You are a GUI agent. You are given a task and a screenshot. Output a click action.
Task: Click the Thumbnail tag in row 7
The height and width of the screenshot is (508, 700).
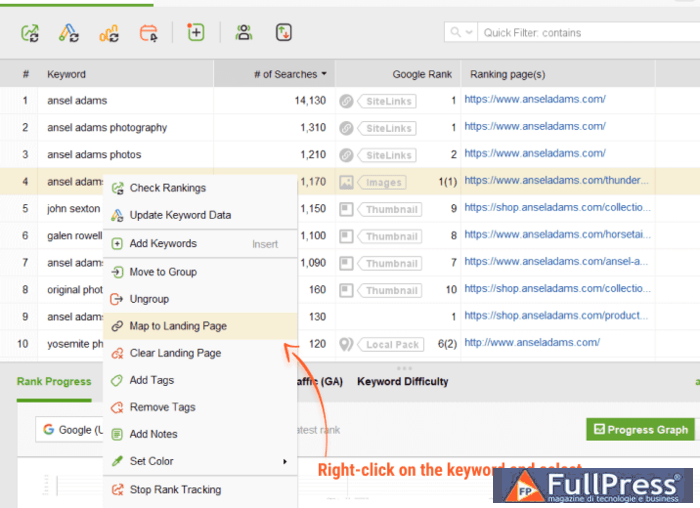tap(390, 263)
